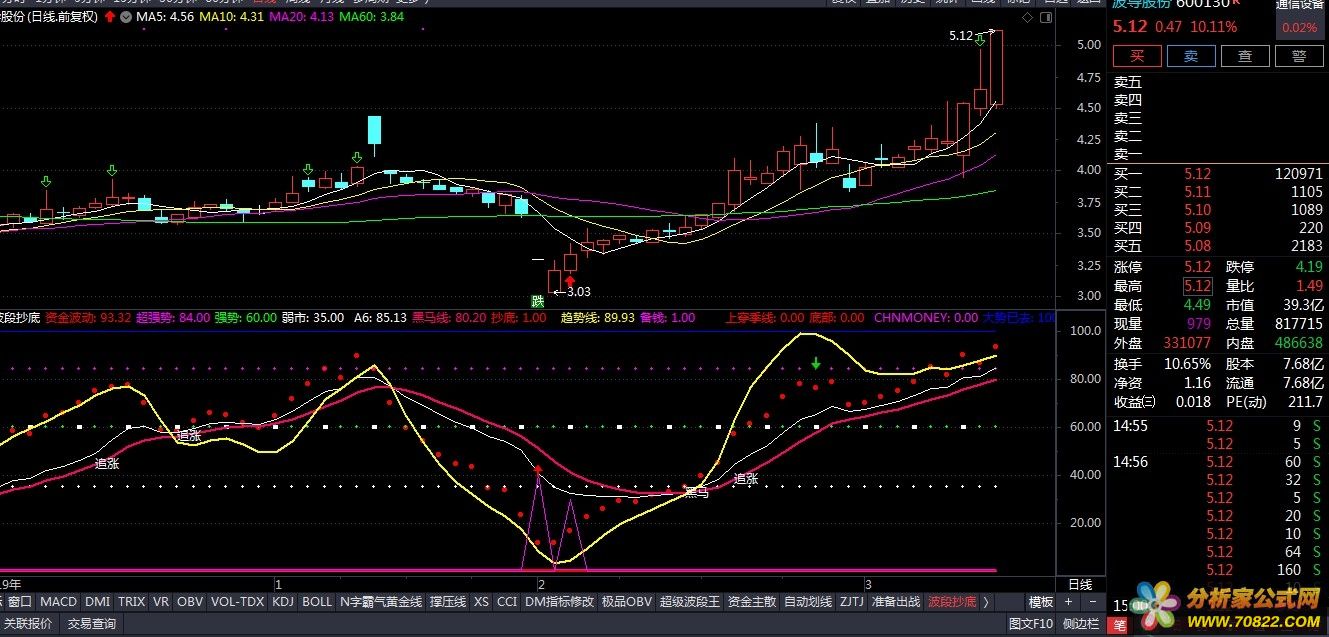Click the 警 alert button
1329x637 pixels.
coord(1299,56)
